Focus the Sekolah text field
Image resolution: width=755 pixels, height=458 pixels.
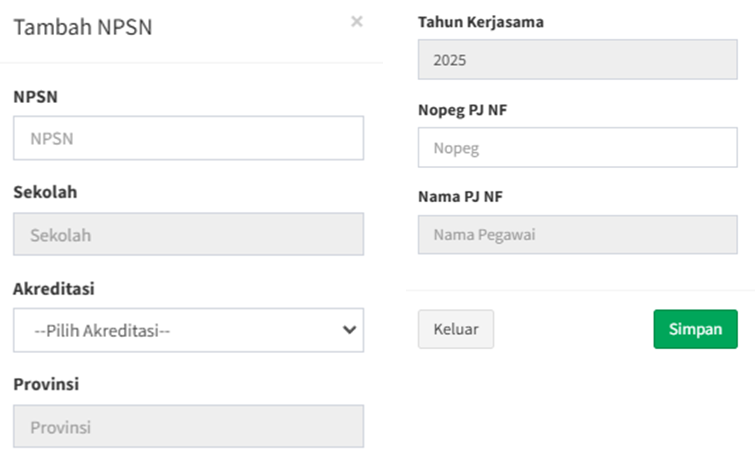[188, 235]
